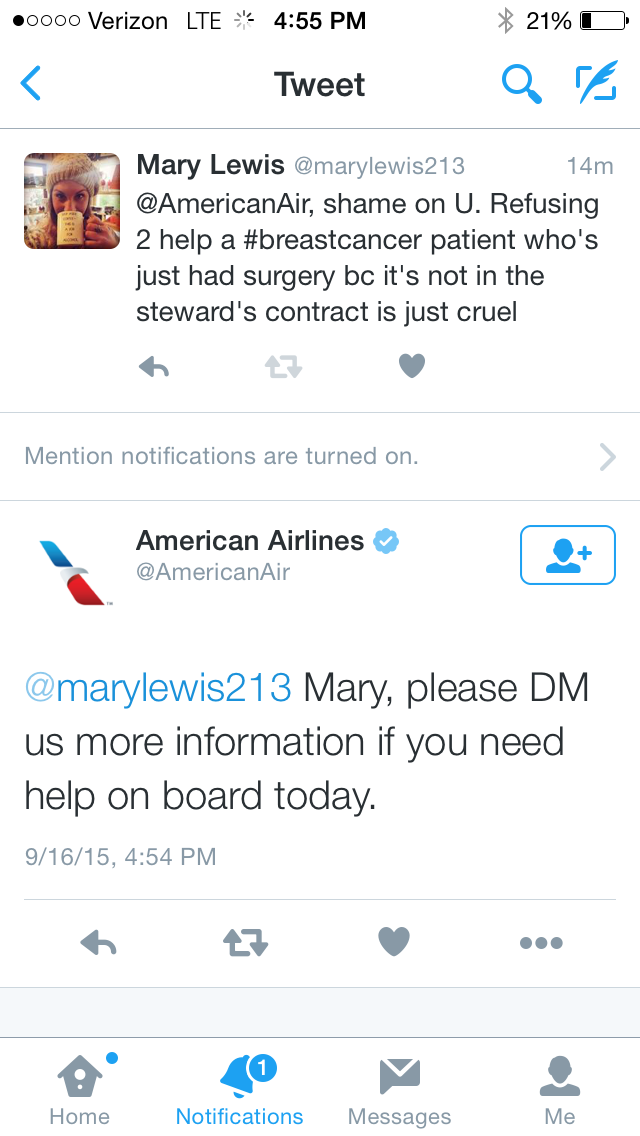Open the Me profile tab
Image resolution: width=640 pixels, height=1136 pixels.
[x=560, y=1088]
